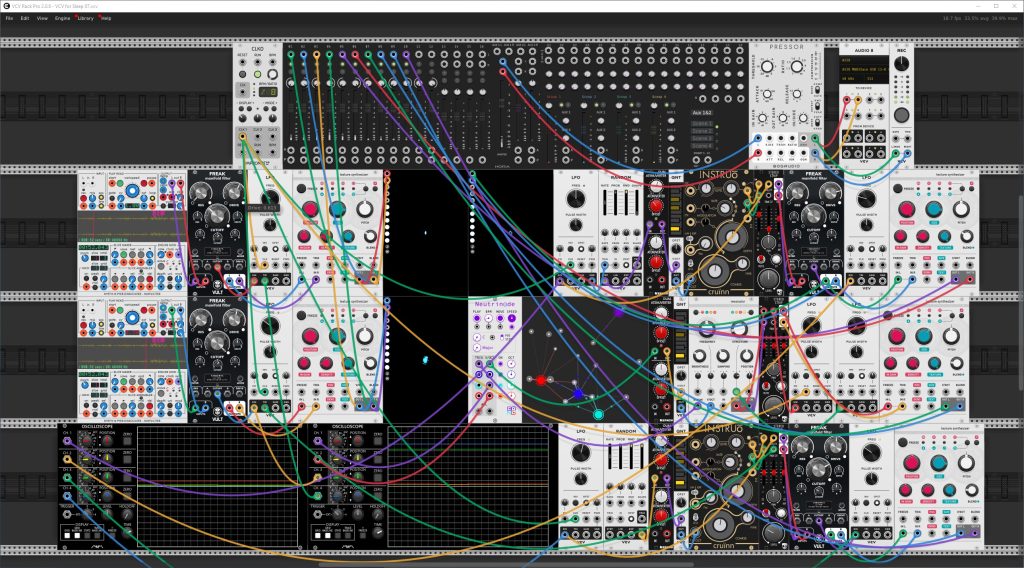Image resolution: width=1024 pixels, height=568 pixels.
Task: Open the View menu
Action: [x=42, y=18]
